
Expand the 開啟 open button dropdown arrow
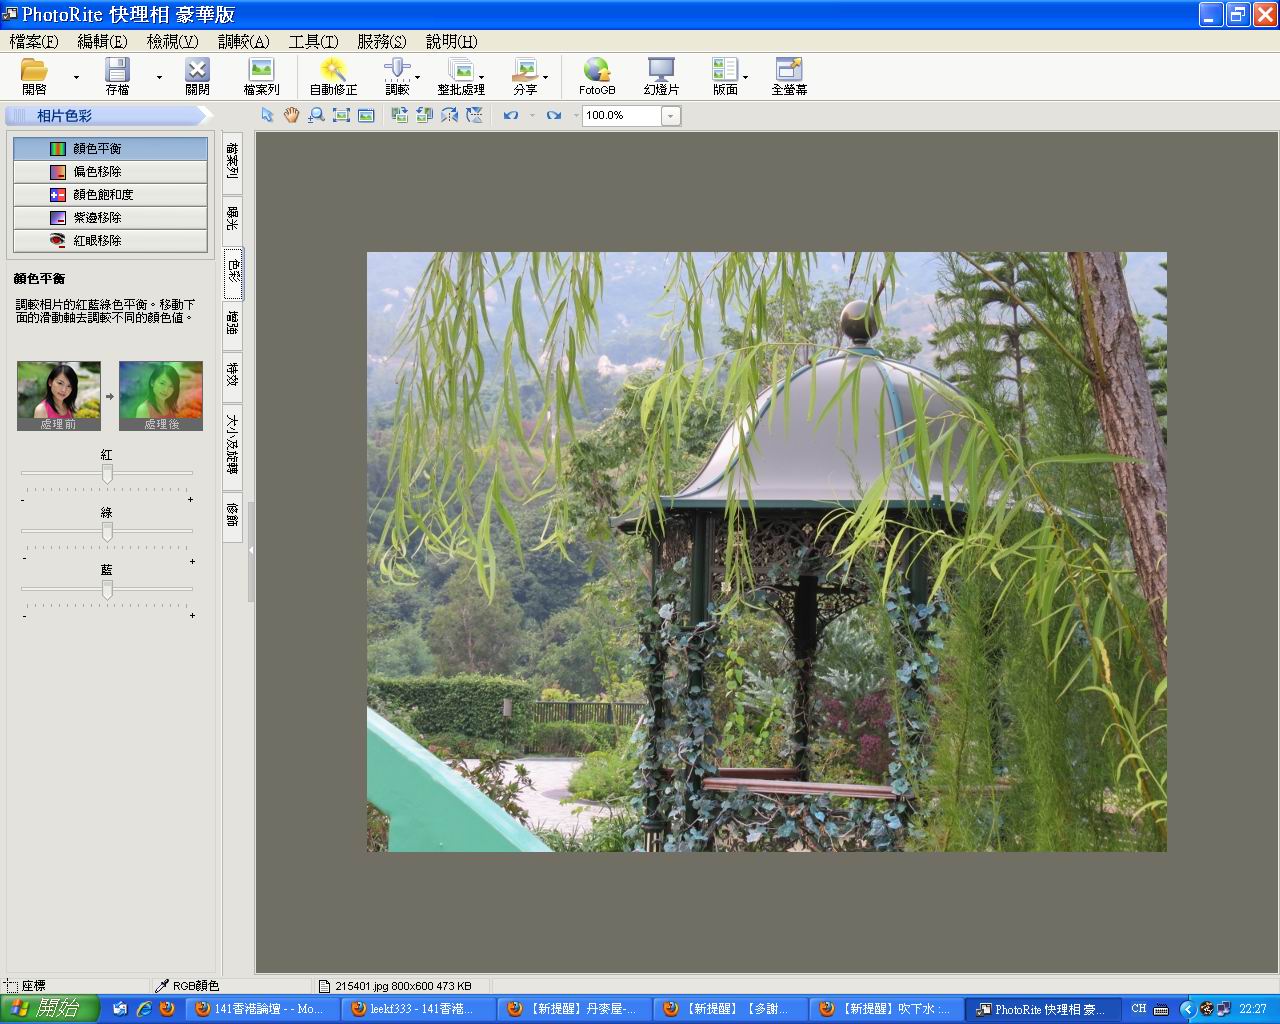(x=76, y=77)
